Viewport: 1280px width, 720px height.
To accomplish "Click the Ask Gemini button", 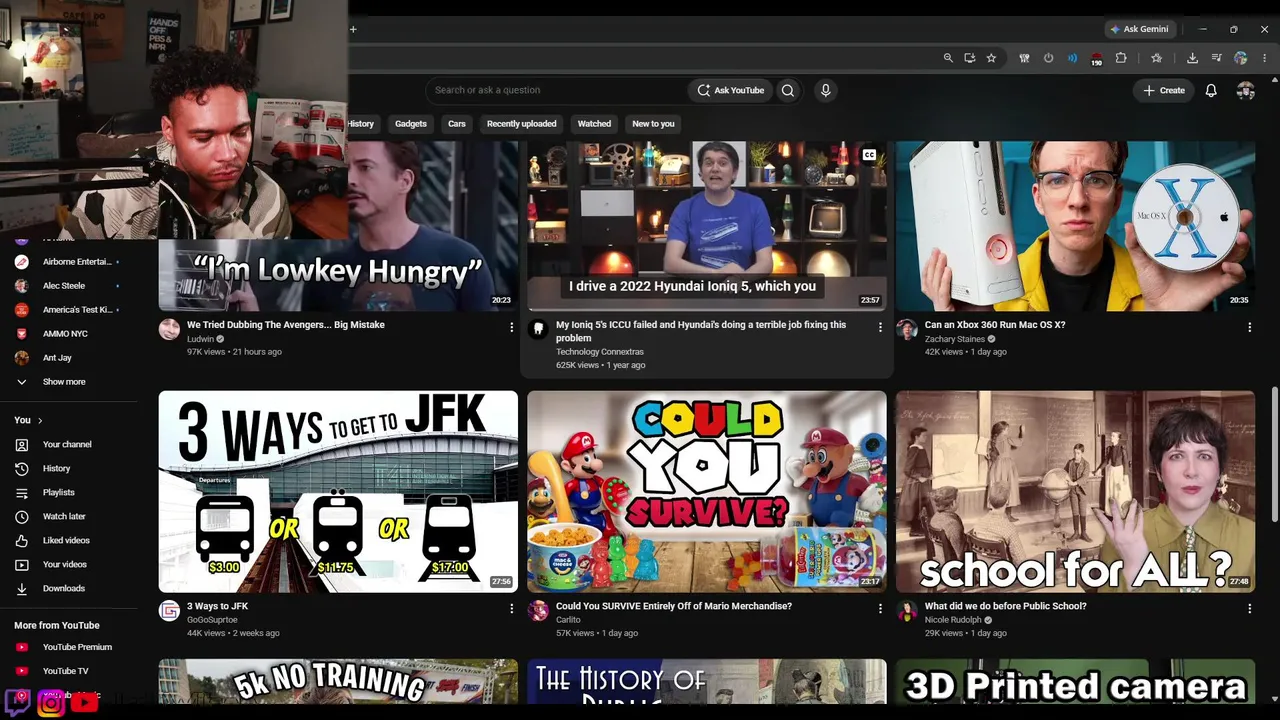I will click(1139, 29).
